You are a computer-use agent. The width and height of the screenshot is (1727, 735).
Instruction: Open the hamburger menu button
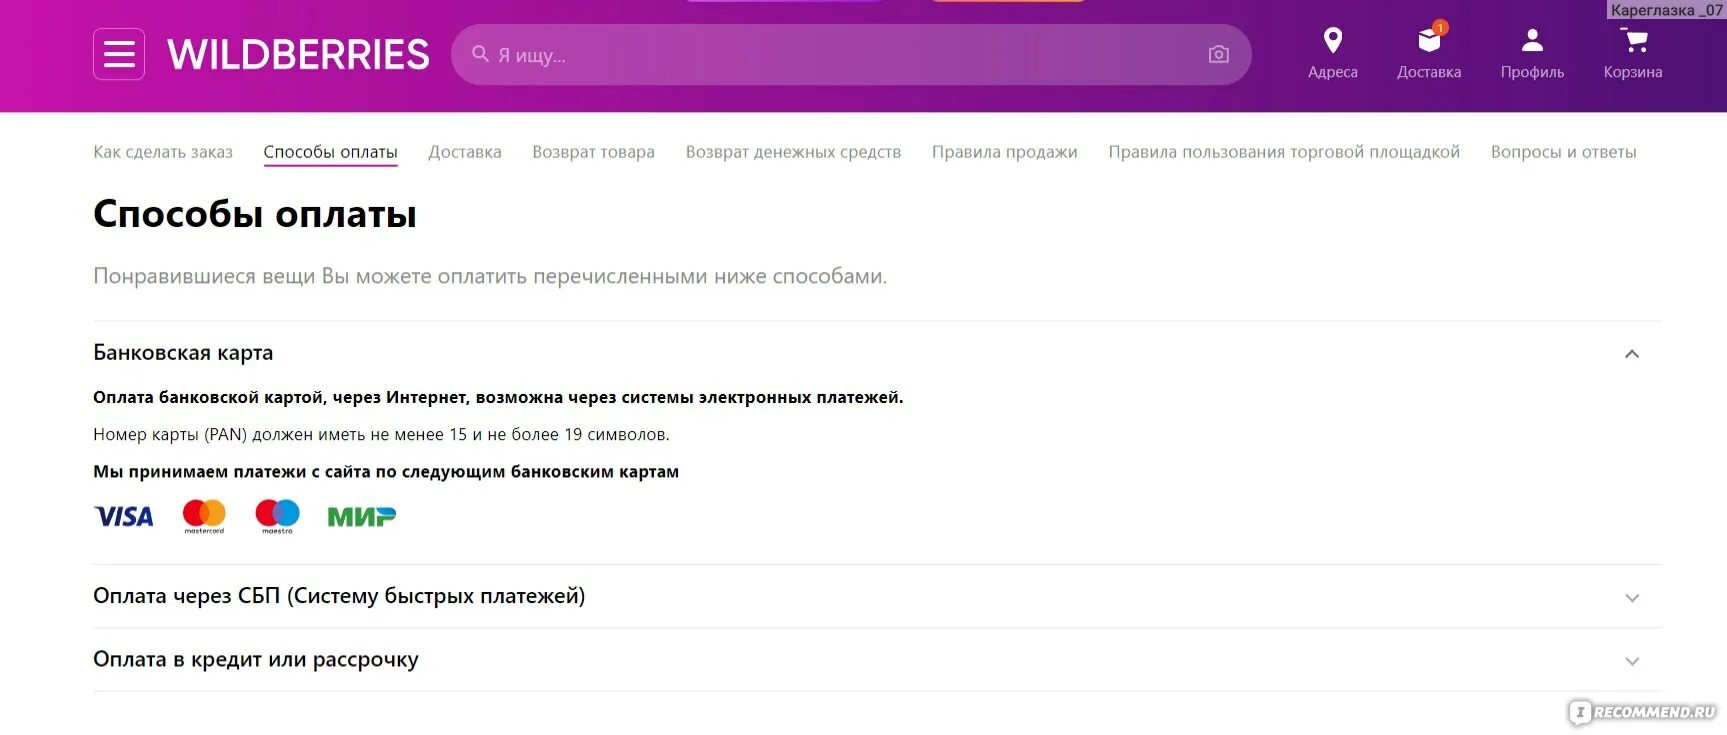click(119, 54)
